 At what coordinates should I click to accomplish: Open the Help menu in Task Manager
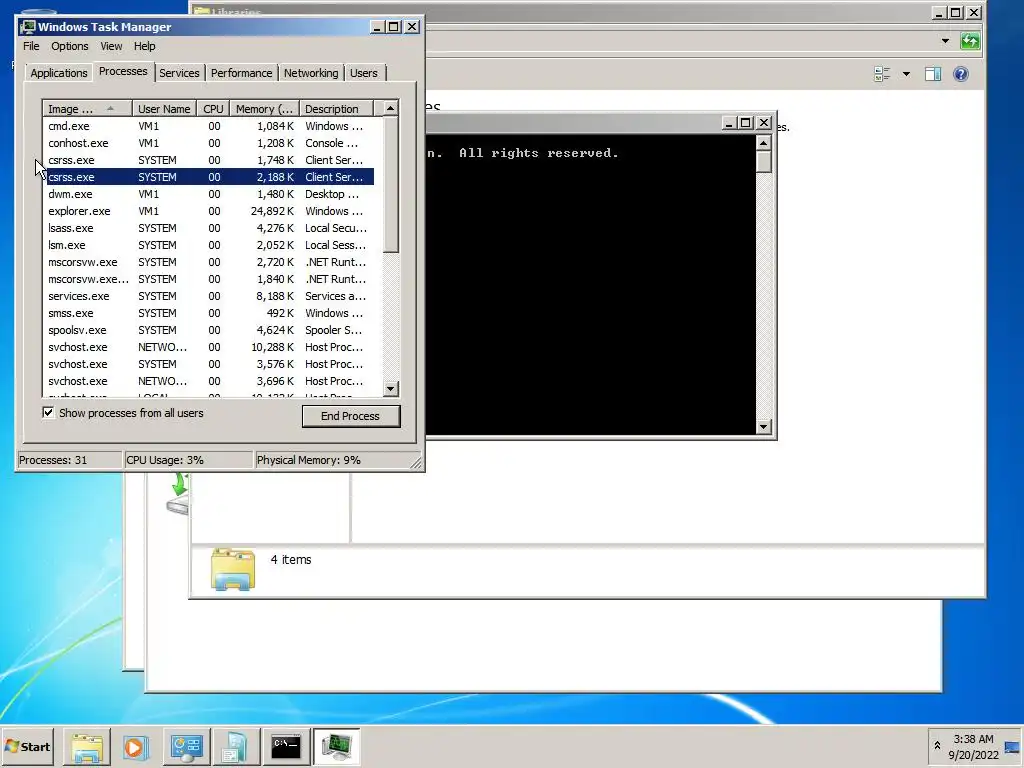click(x=144, y=46)
